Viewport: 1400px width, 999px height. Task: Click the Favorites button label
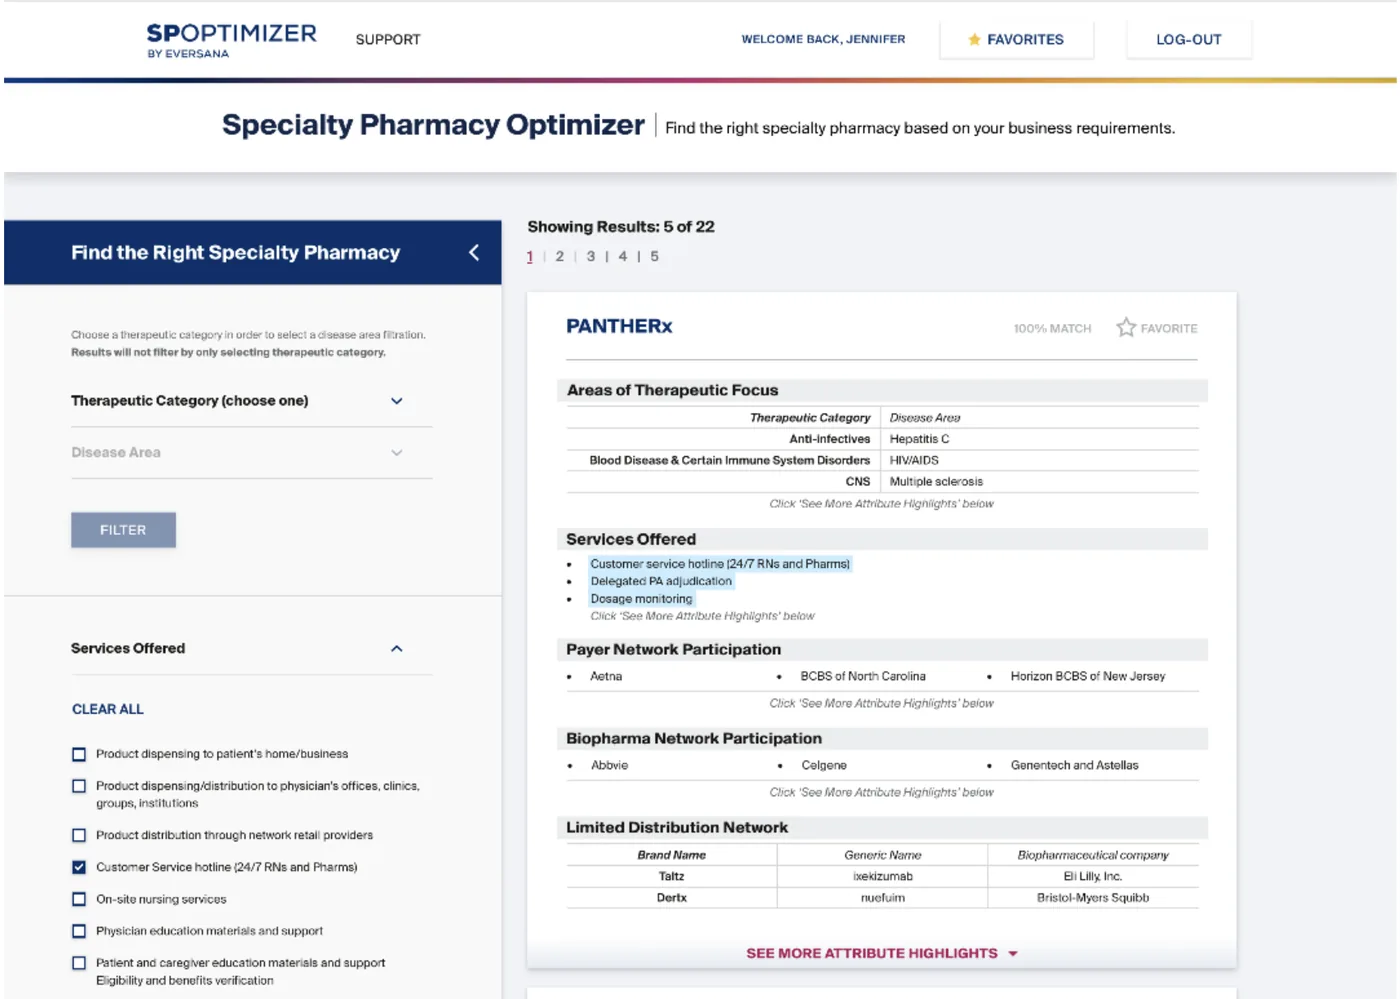1025,40
